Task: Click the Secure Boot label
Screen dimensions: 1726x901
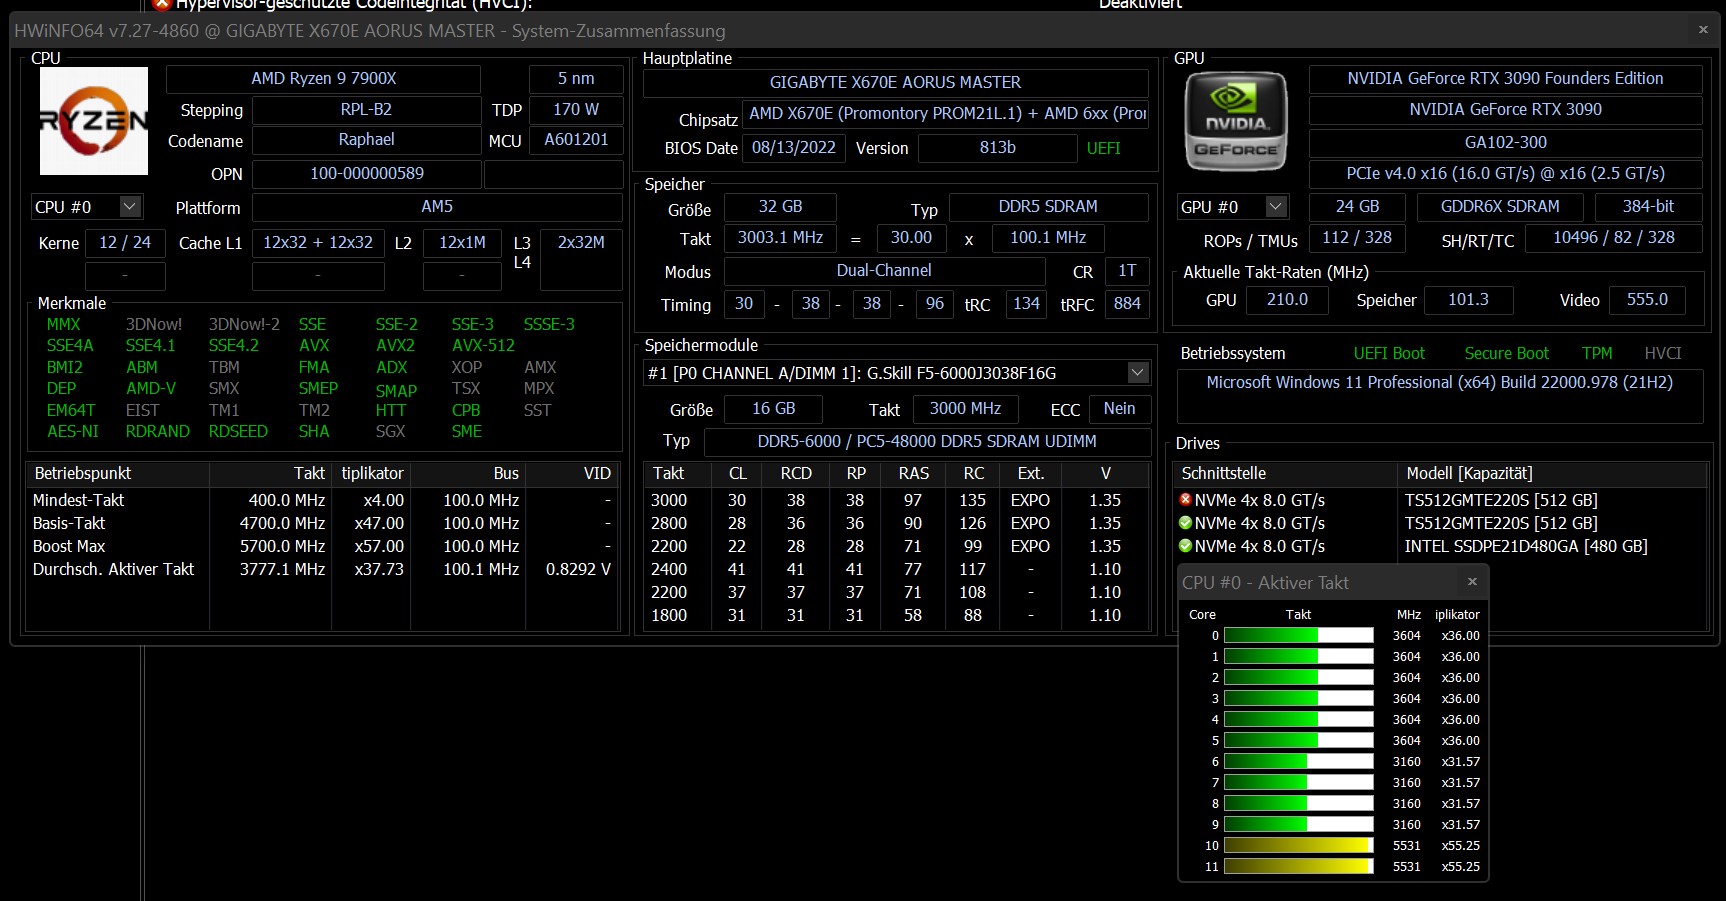Action: click(1506, 354)
